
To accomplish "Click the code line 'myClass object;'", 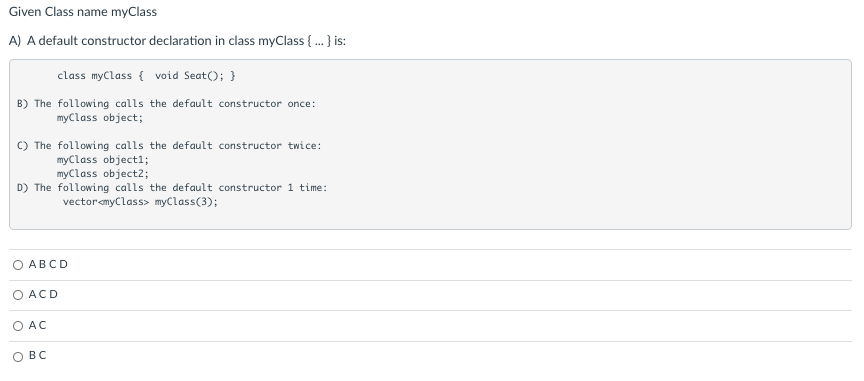I will click(100, 117).
